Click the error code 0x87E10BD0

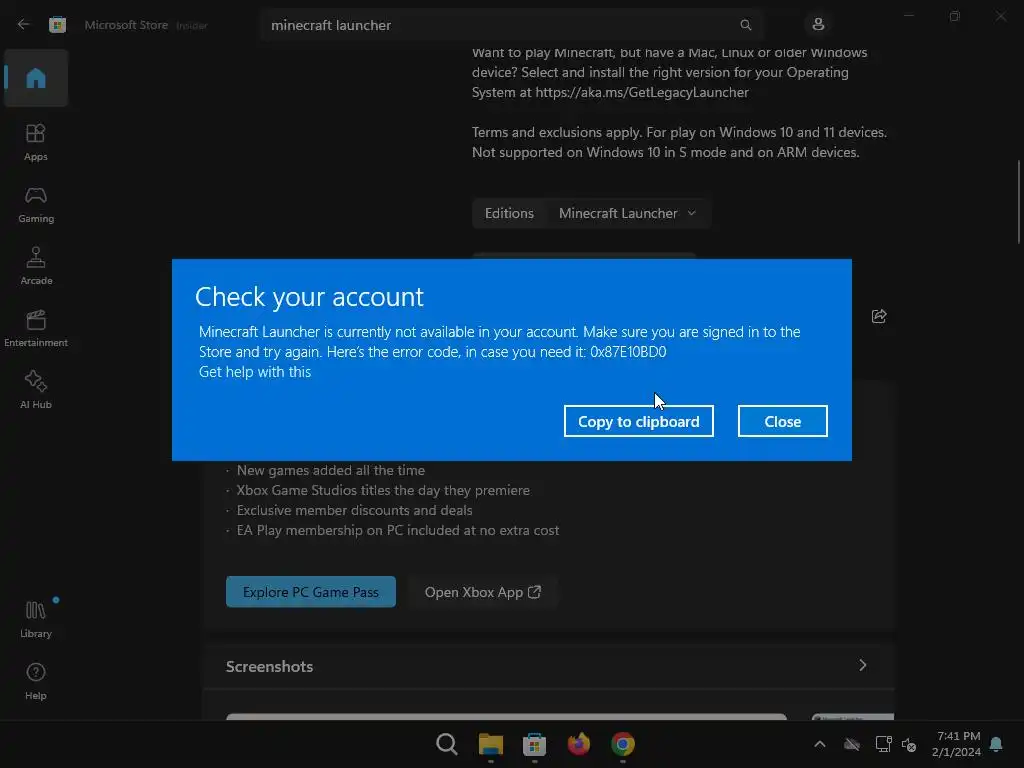(628, 351)
